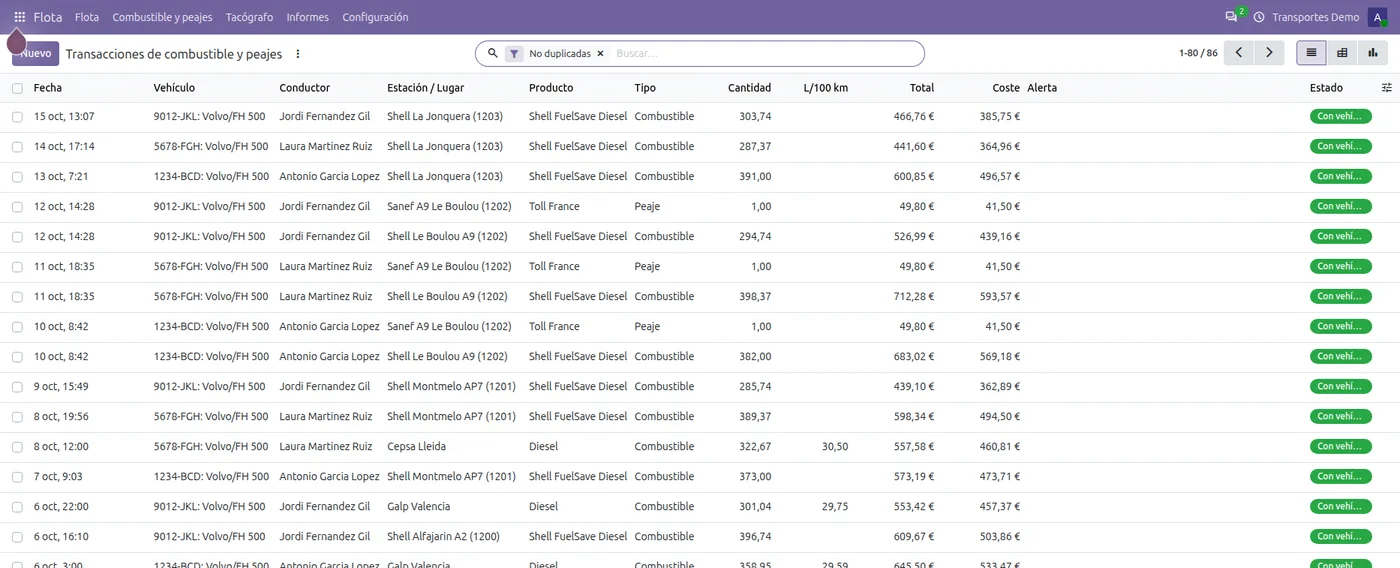This screenshot has width=1400, height=568.
Task: Open the Configuración menu
Action: (x=375, y=17)
